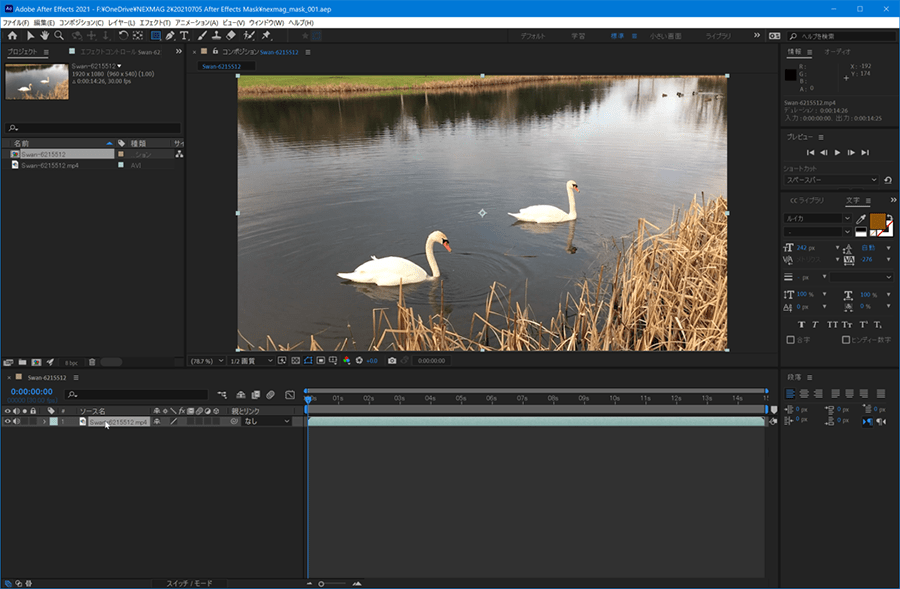Screen dimensions: 900x589
Task: Enable the ヒンディー数字 checkbox
Action: coord(844,340)
